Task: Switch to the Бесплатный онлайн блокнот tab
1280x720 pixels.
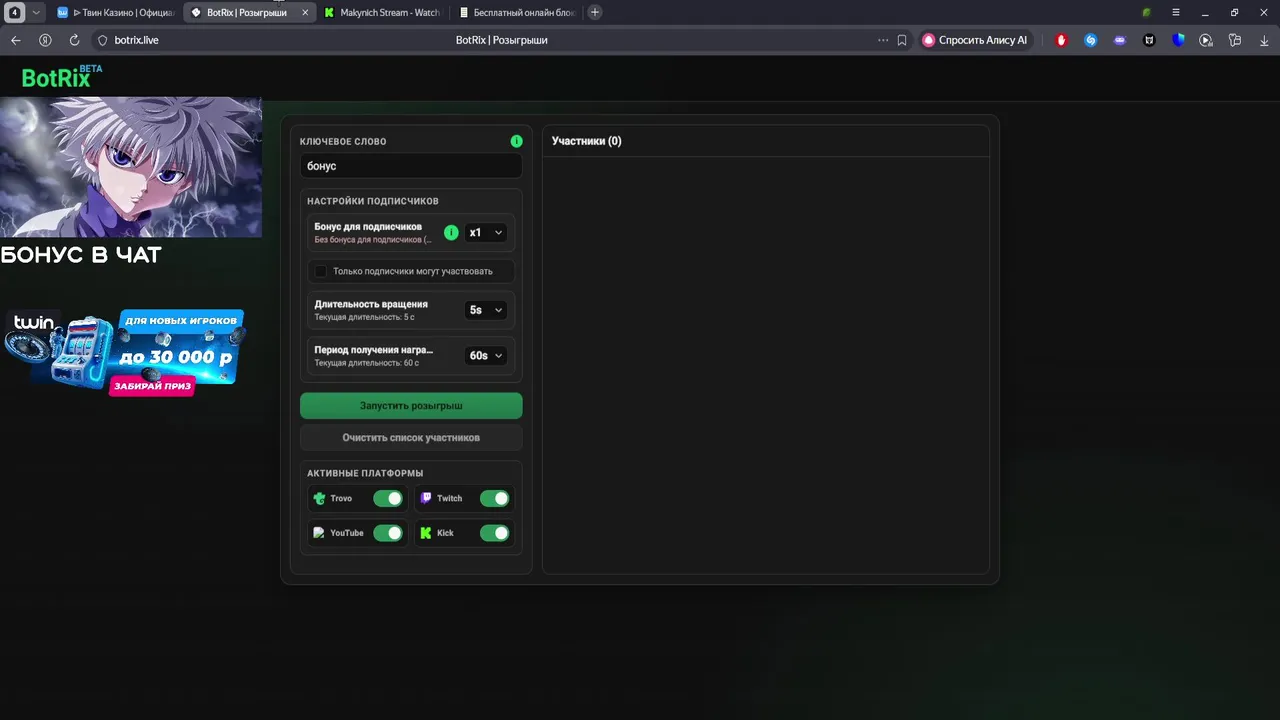Action: point(517,12)
